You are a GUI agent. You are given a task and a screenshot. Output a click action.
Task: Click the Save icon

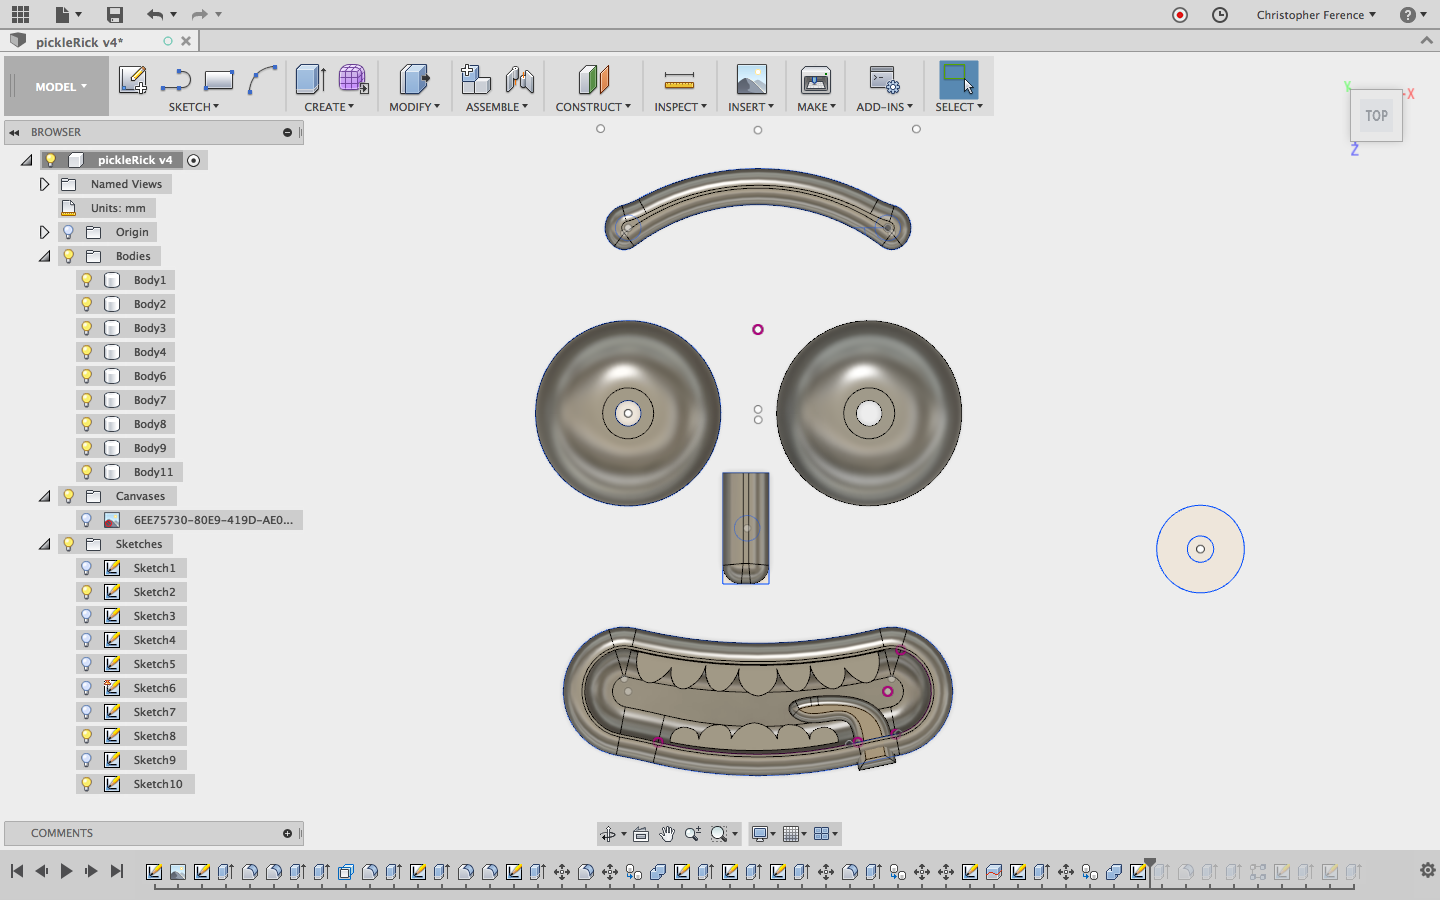[115, 14]
